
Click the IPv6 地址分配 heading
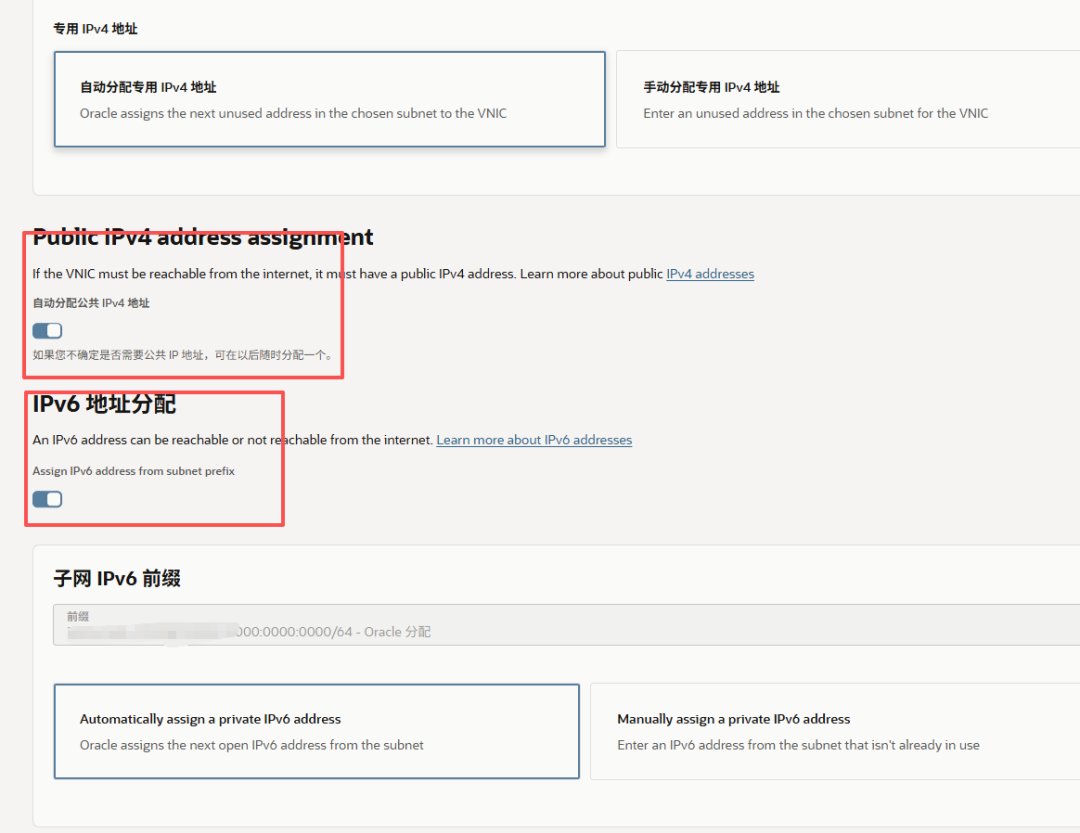(104, 404)
